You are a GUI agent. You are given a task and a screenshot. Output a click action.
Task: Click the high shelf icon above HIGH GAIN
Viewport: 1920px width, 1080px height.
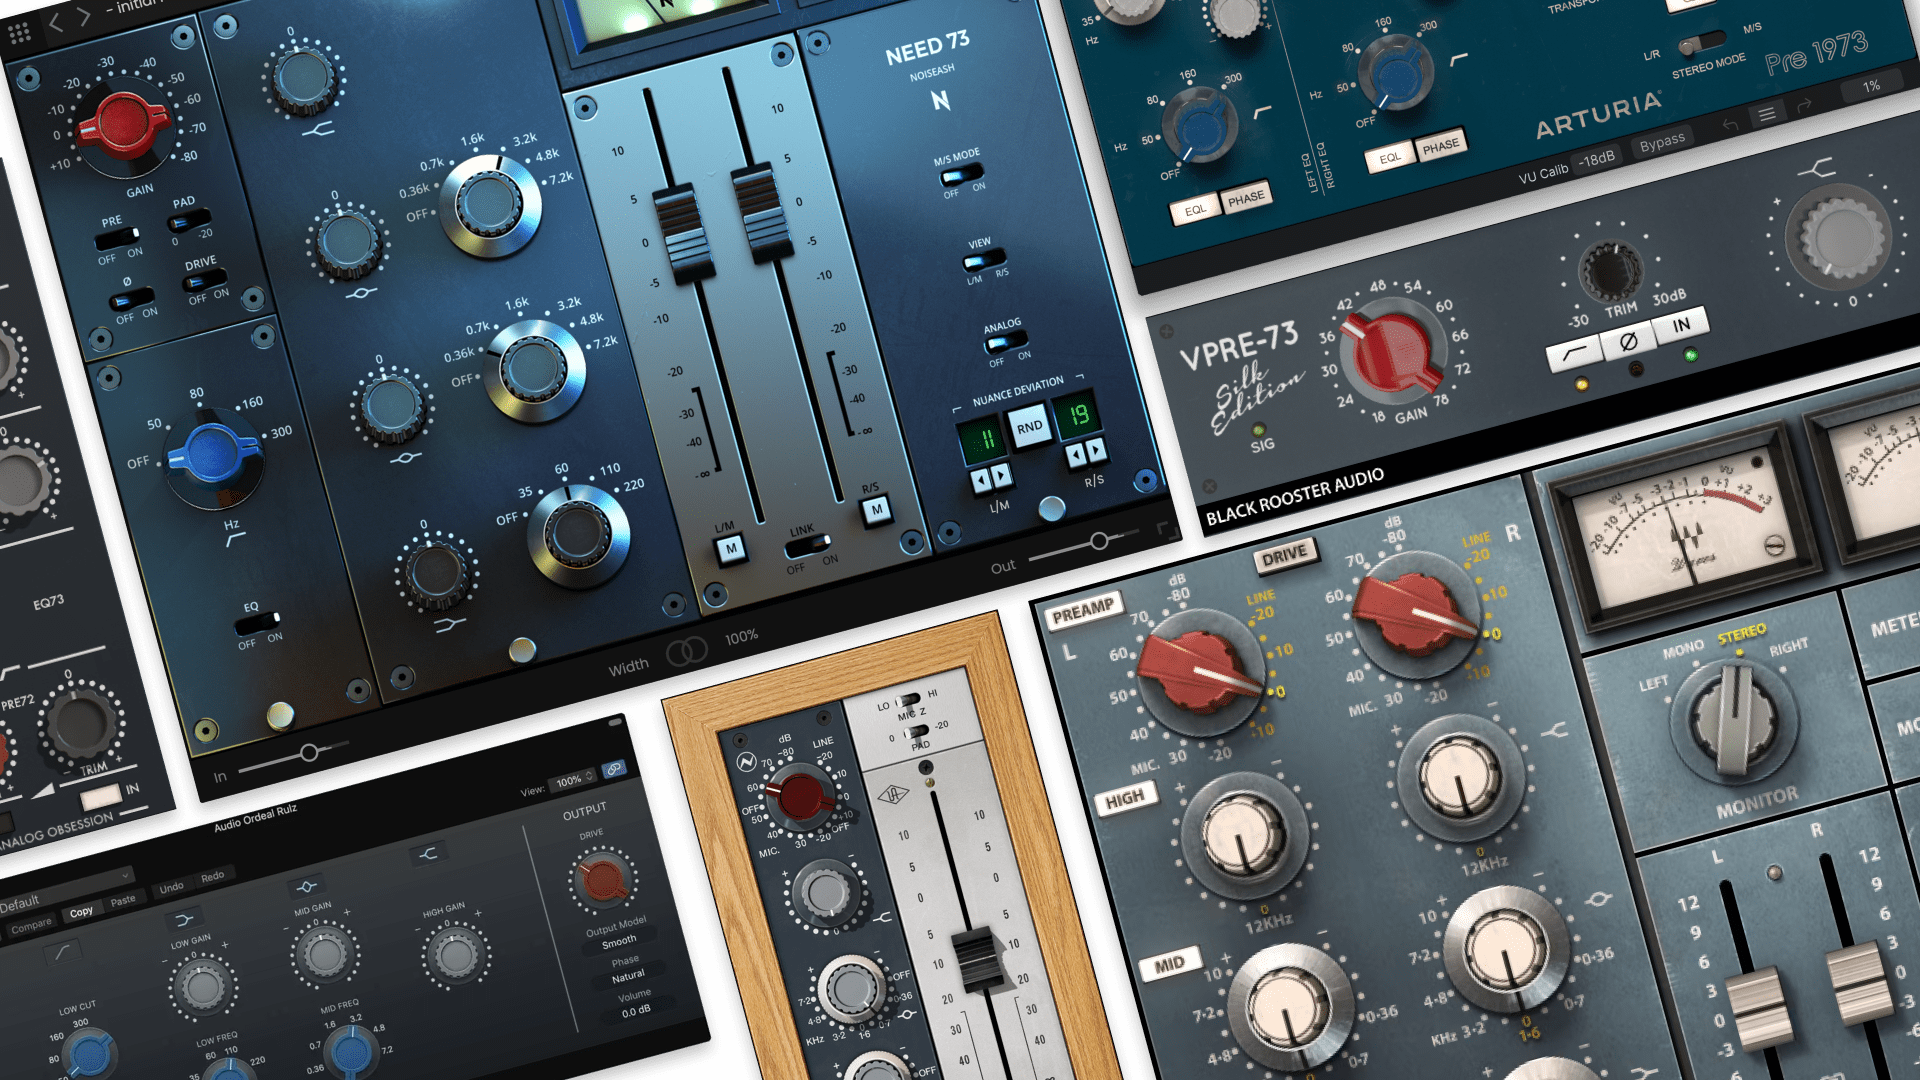point(428,853)
